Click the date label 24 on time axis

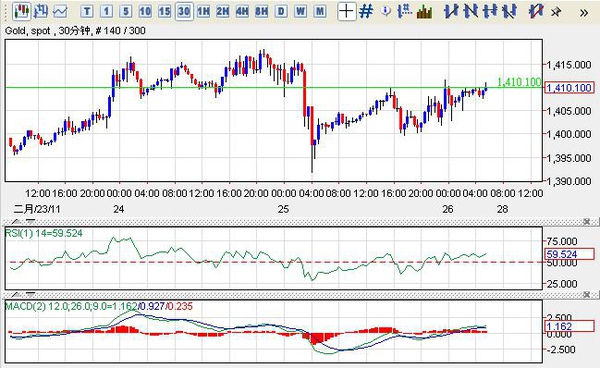(119, 209)
